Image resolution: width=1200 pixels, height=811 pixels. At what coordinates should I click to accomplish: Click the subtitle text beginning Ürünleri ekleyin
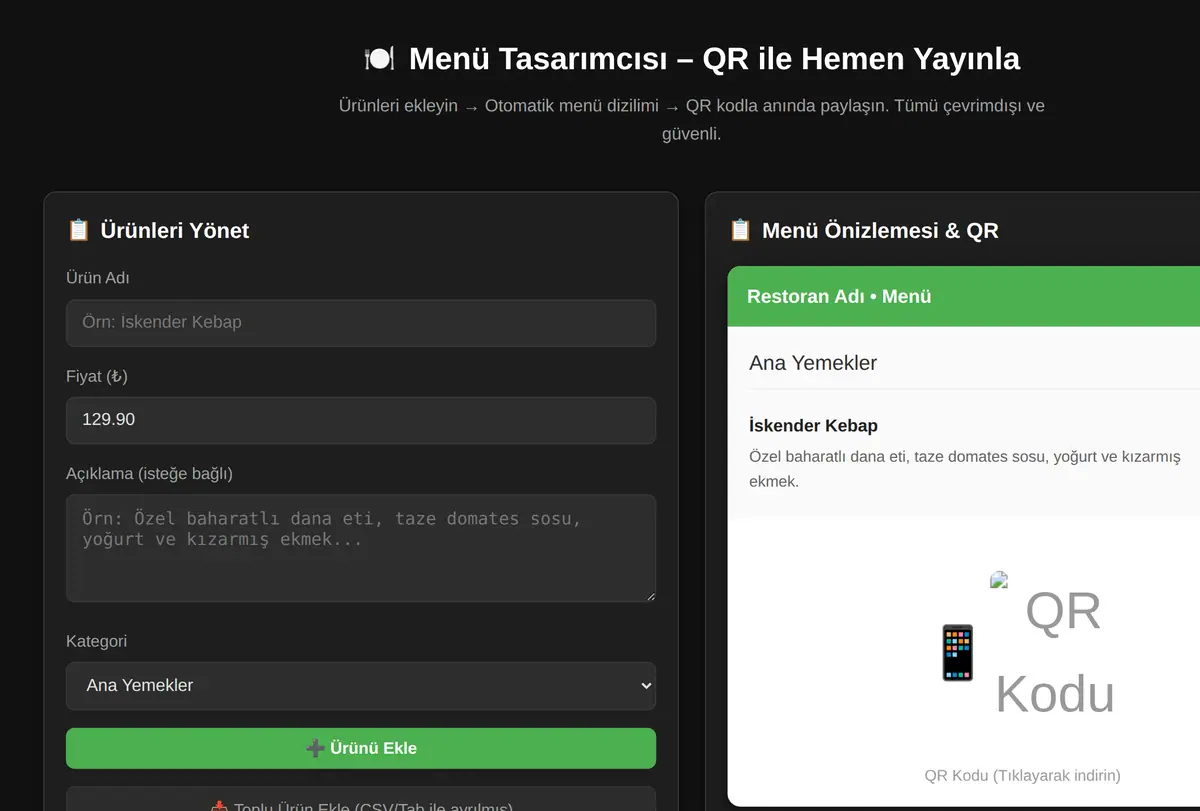click(x=692, y=119)
